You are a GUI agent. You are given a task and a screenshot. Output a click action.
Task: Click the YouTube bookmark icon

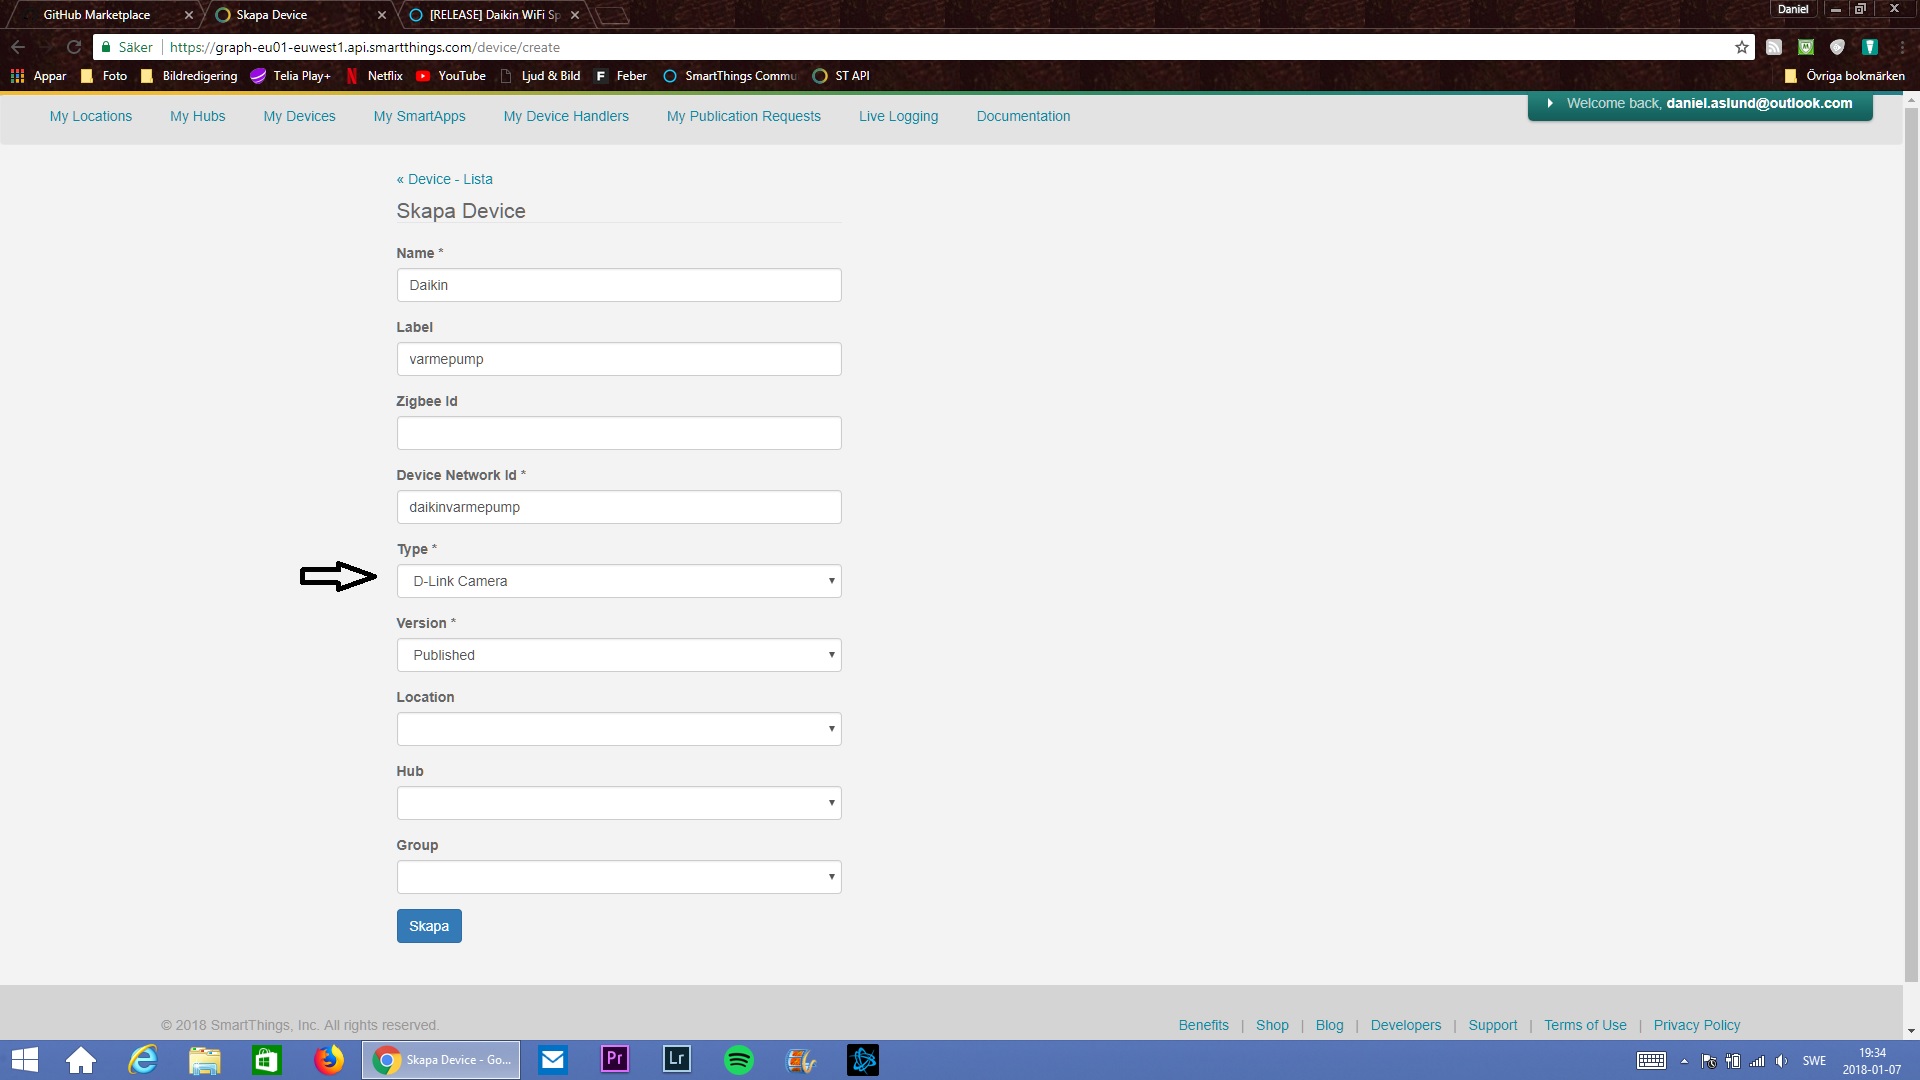coord(423,76)
